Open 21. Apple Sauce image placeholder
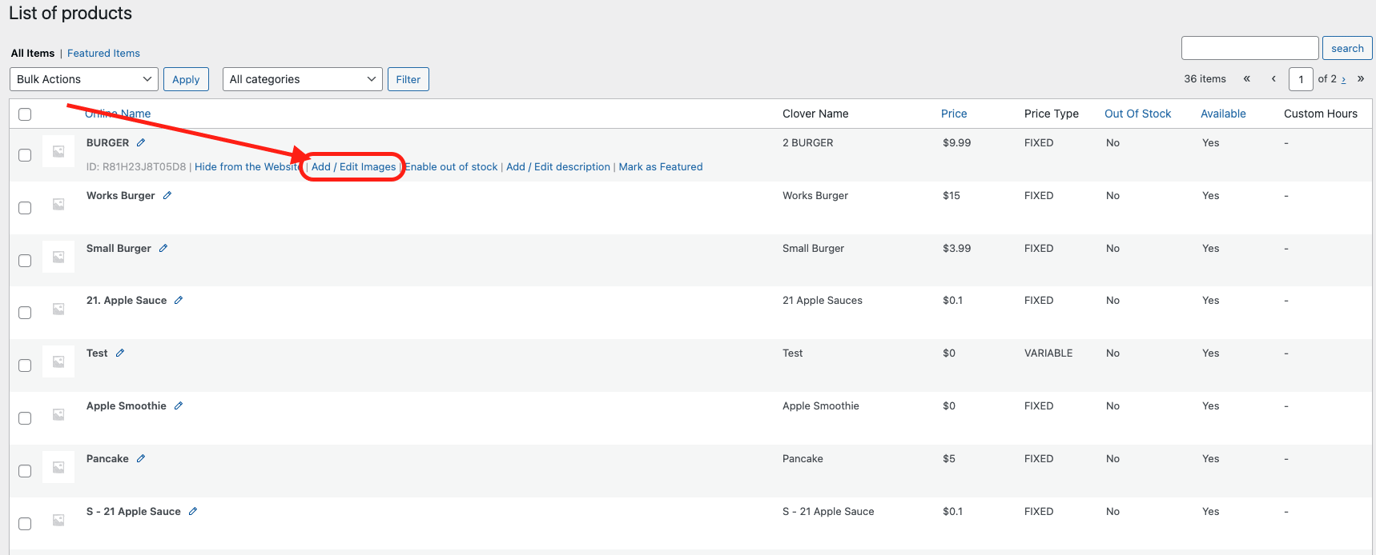Image resolution: width=1376 pixels, height=555 pixels. tap(59, 309)
